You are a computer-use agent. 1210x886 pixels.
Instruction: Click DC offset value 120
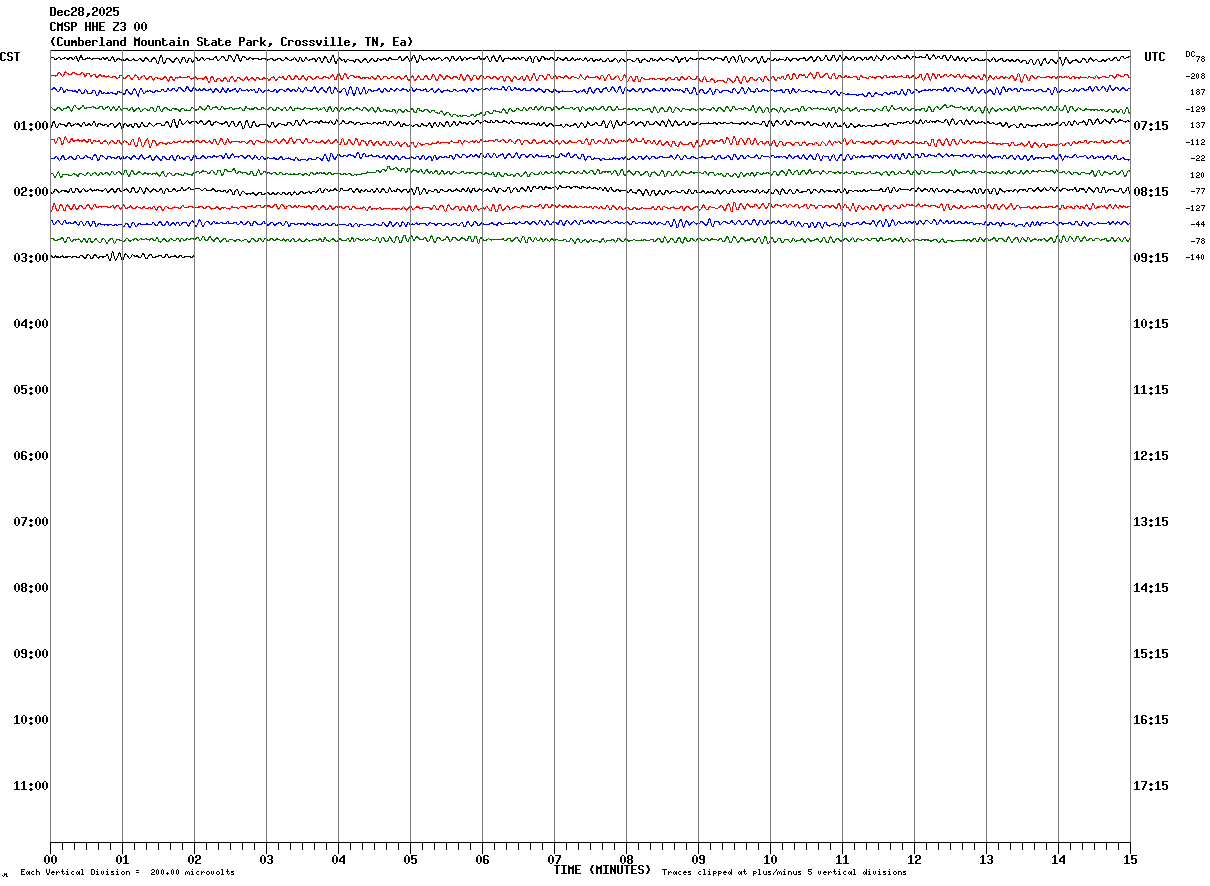tap(1197, 175)
